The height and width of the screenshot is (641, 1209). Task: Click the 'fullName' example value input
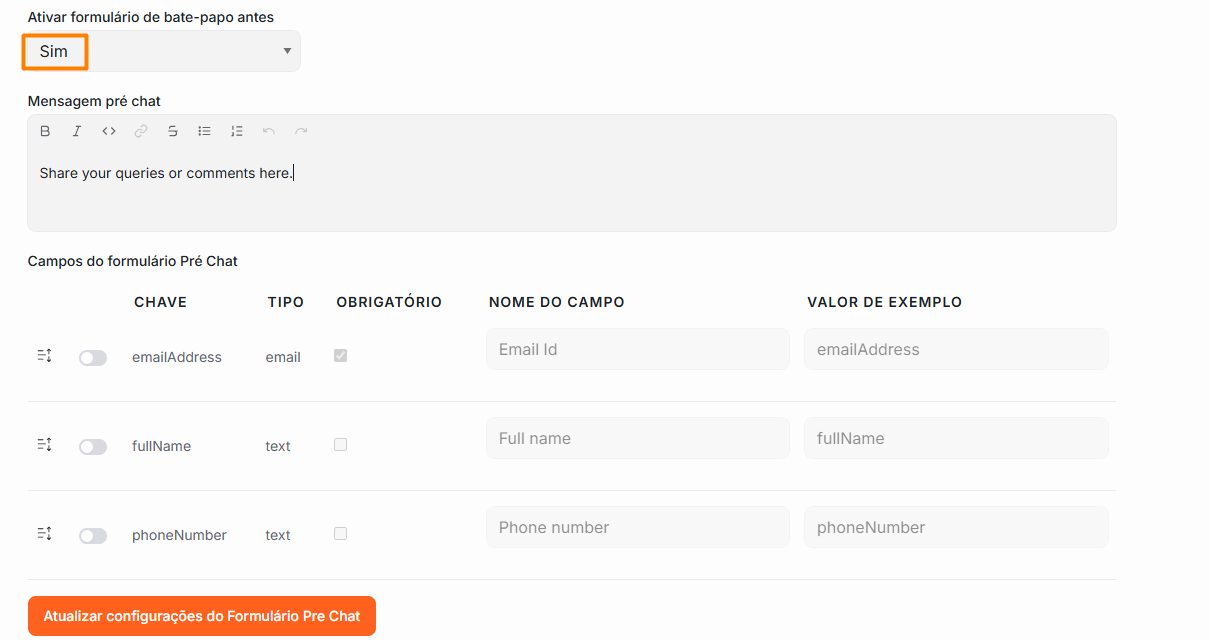point(956,438)
